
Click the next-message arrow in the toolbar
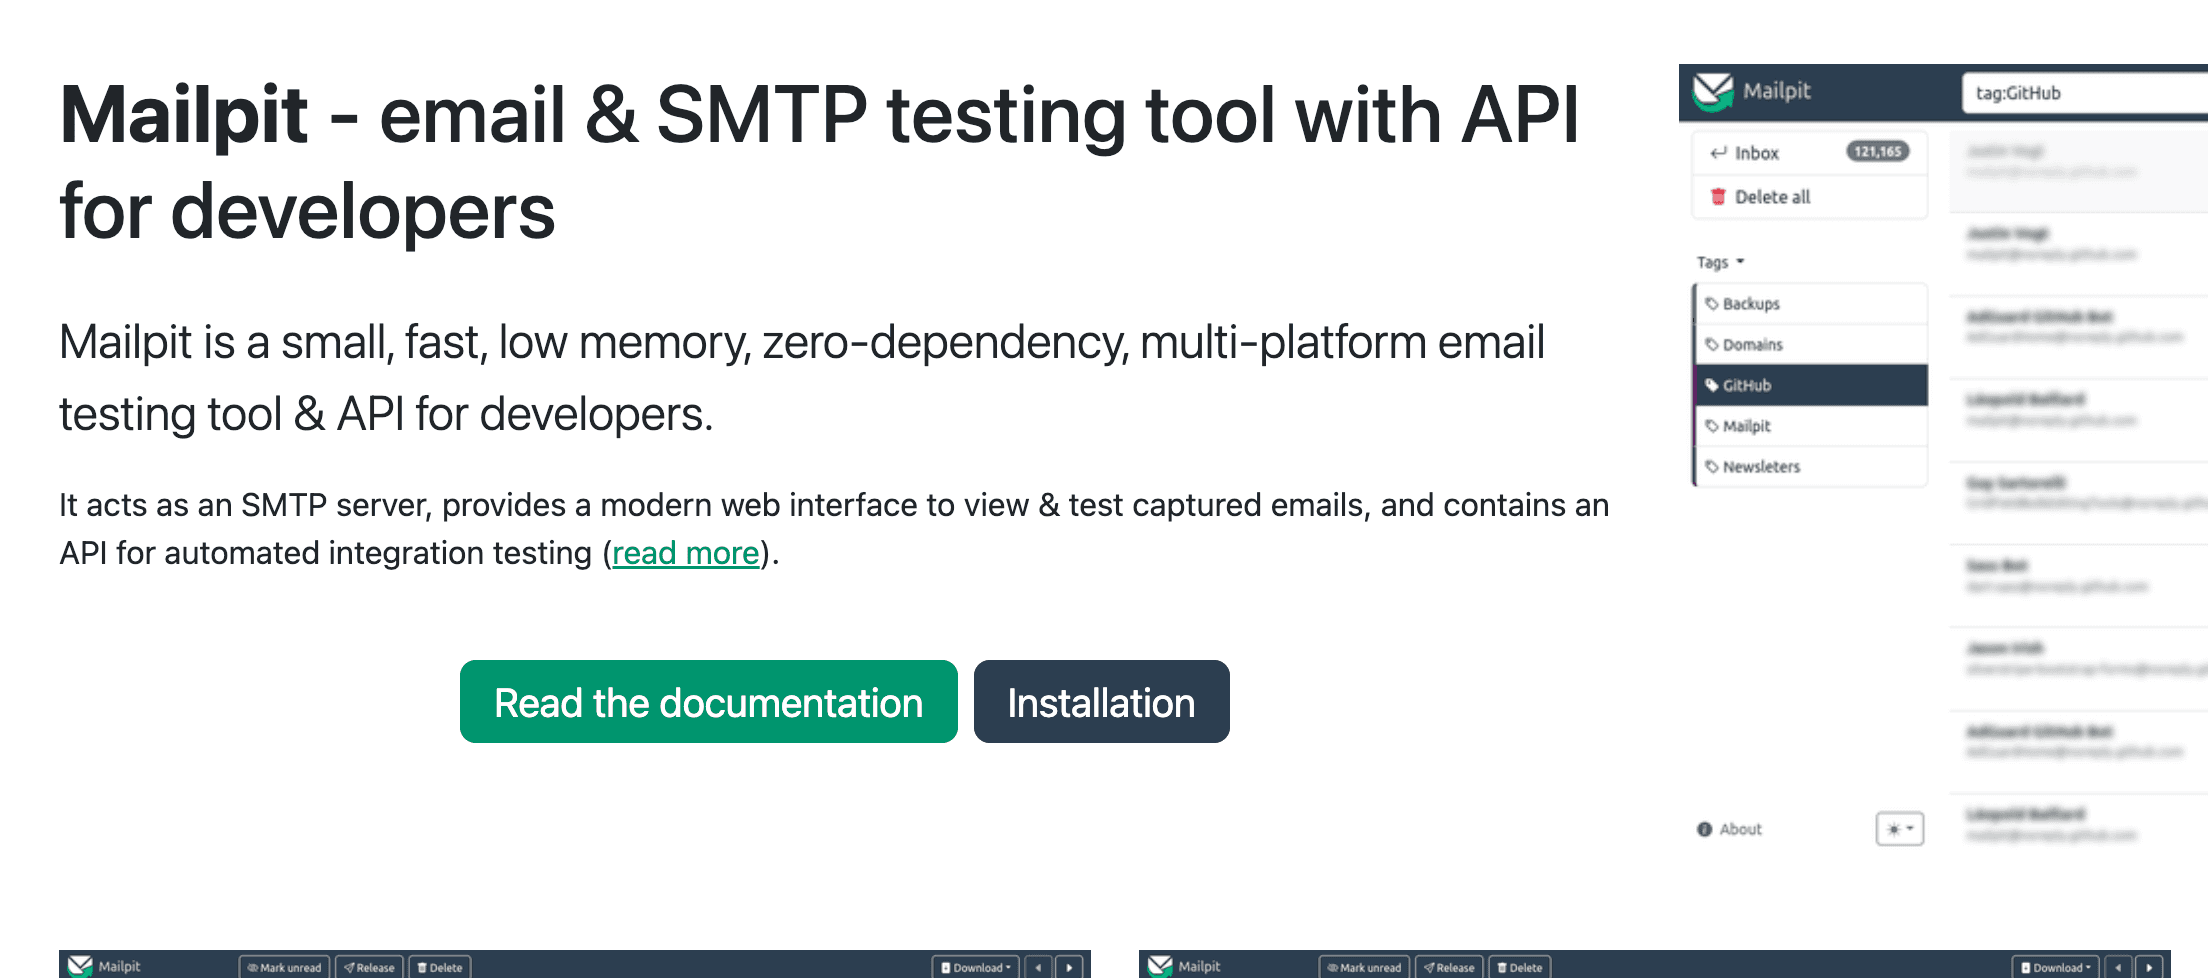[1069, 966]
